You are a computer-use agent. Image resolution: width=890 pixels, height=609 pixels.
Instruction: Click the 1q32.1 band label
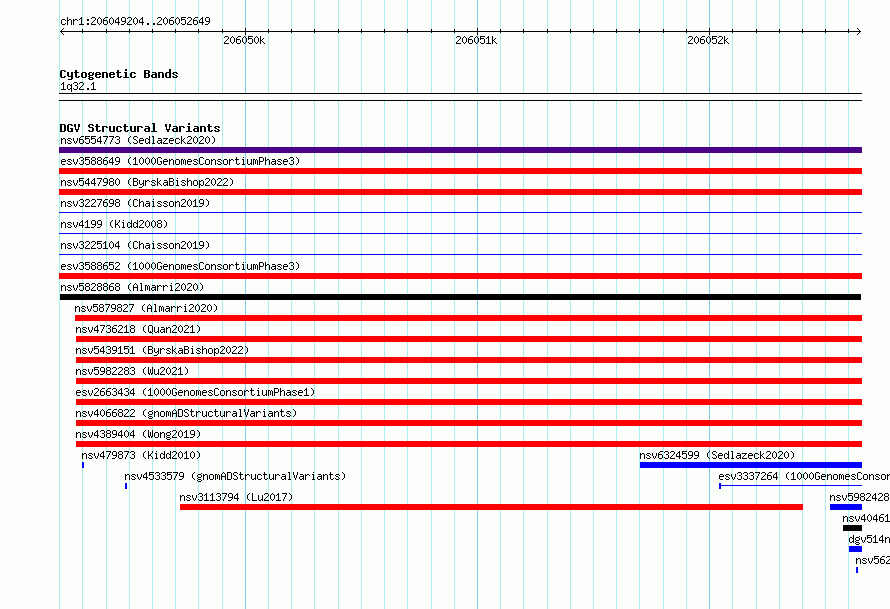coord(78,86)
